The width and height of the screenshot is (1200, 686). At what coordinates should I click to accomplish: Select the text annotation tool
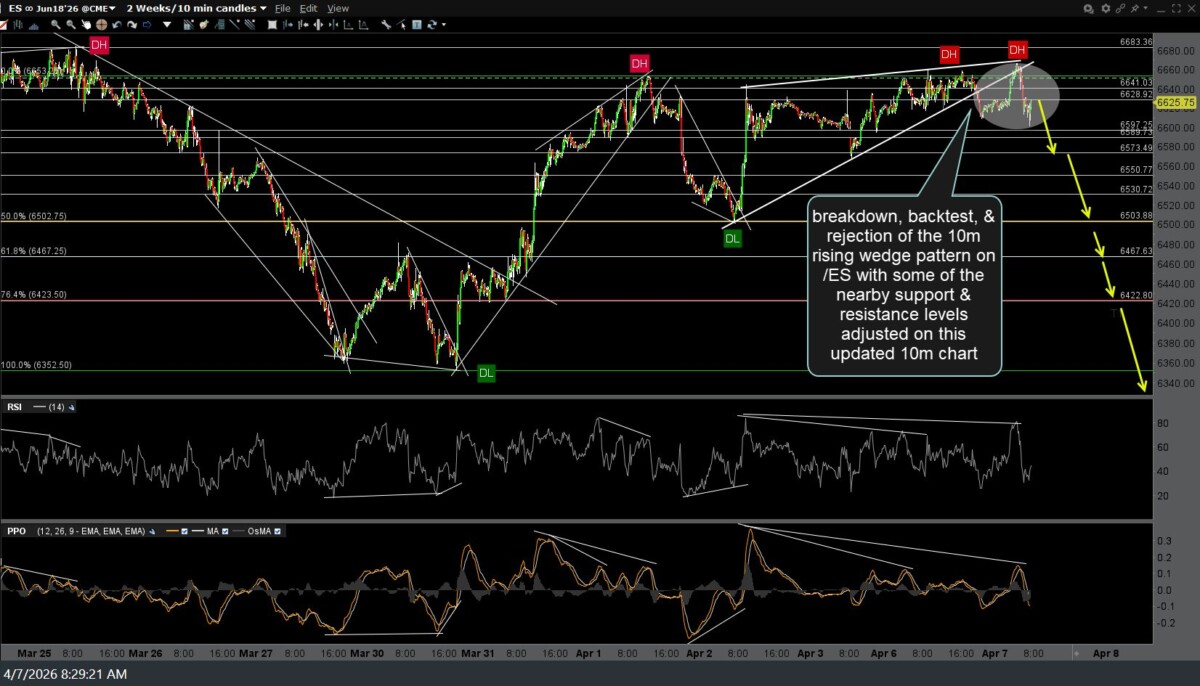416,25
